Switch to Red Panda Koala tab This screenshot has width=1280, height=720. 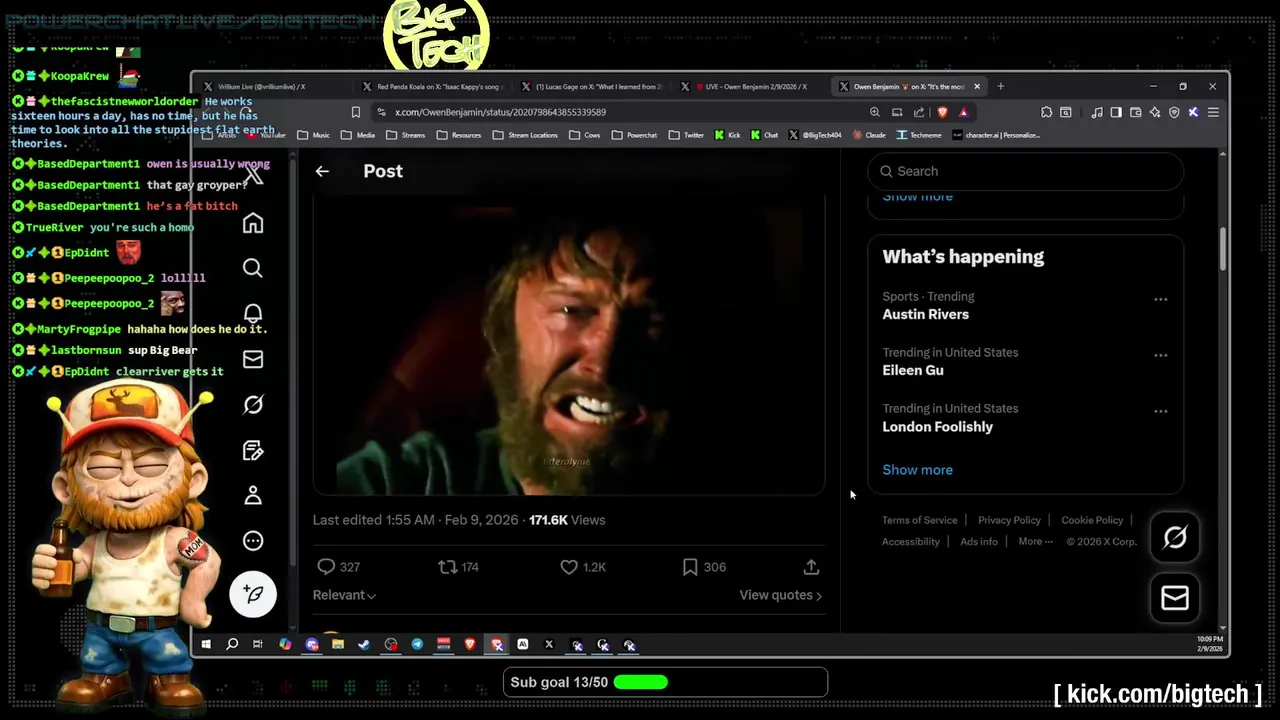point(434,87)
